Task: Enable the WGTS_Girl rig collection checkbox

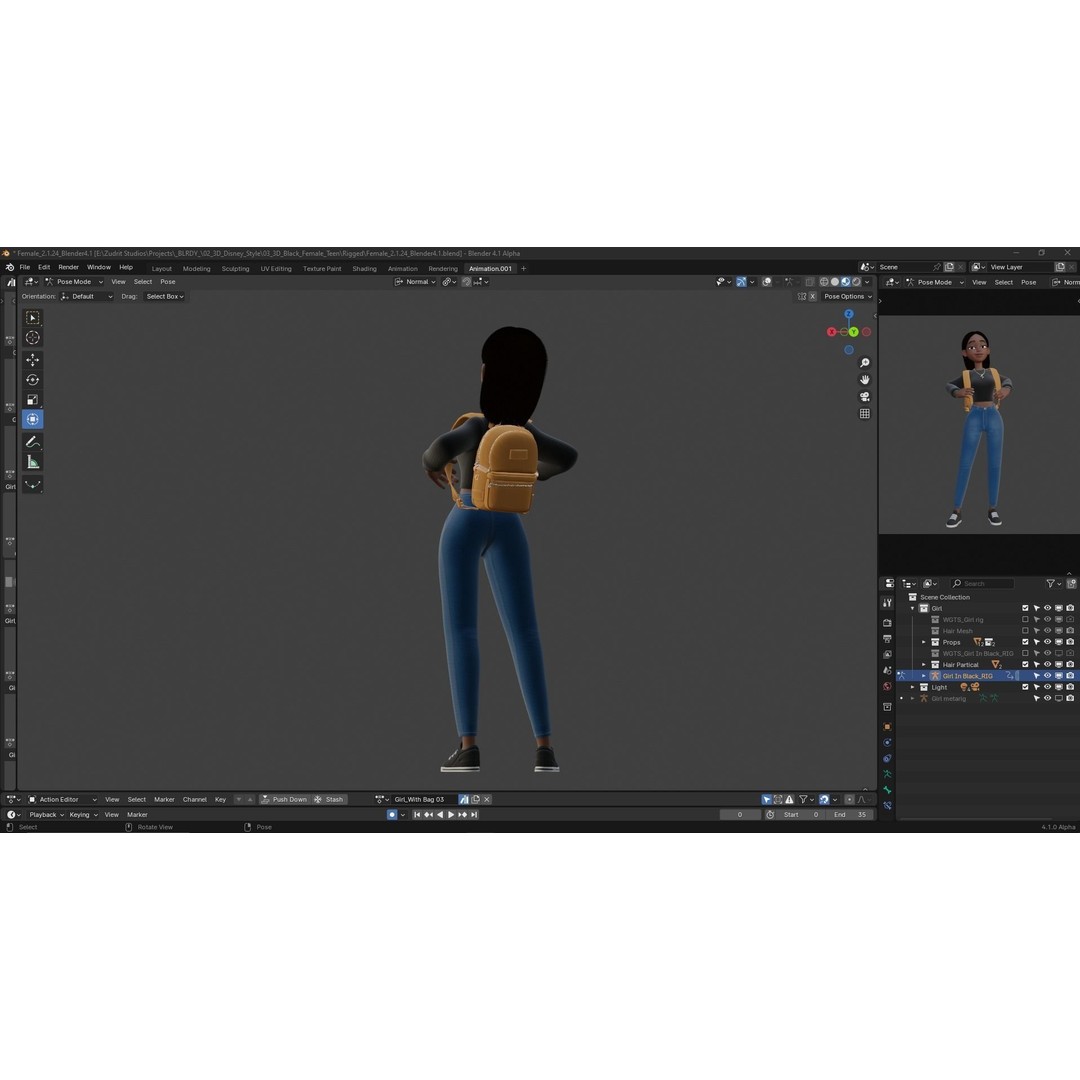Action: [1025, 620]
